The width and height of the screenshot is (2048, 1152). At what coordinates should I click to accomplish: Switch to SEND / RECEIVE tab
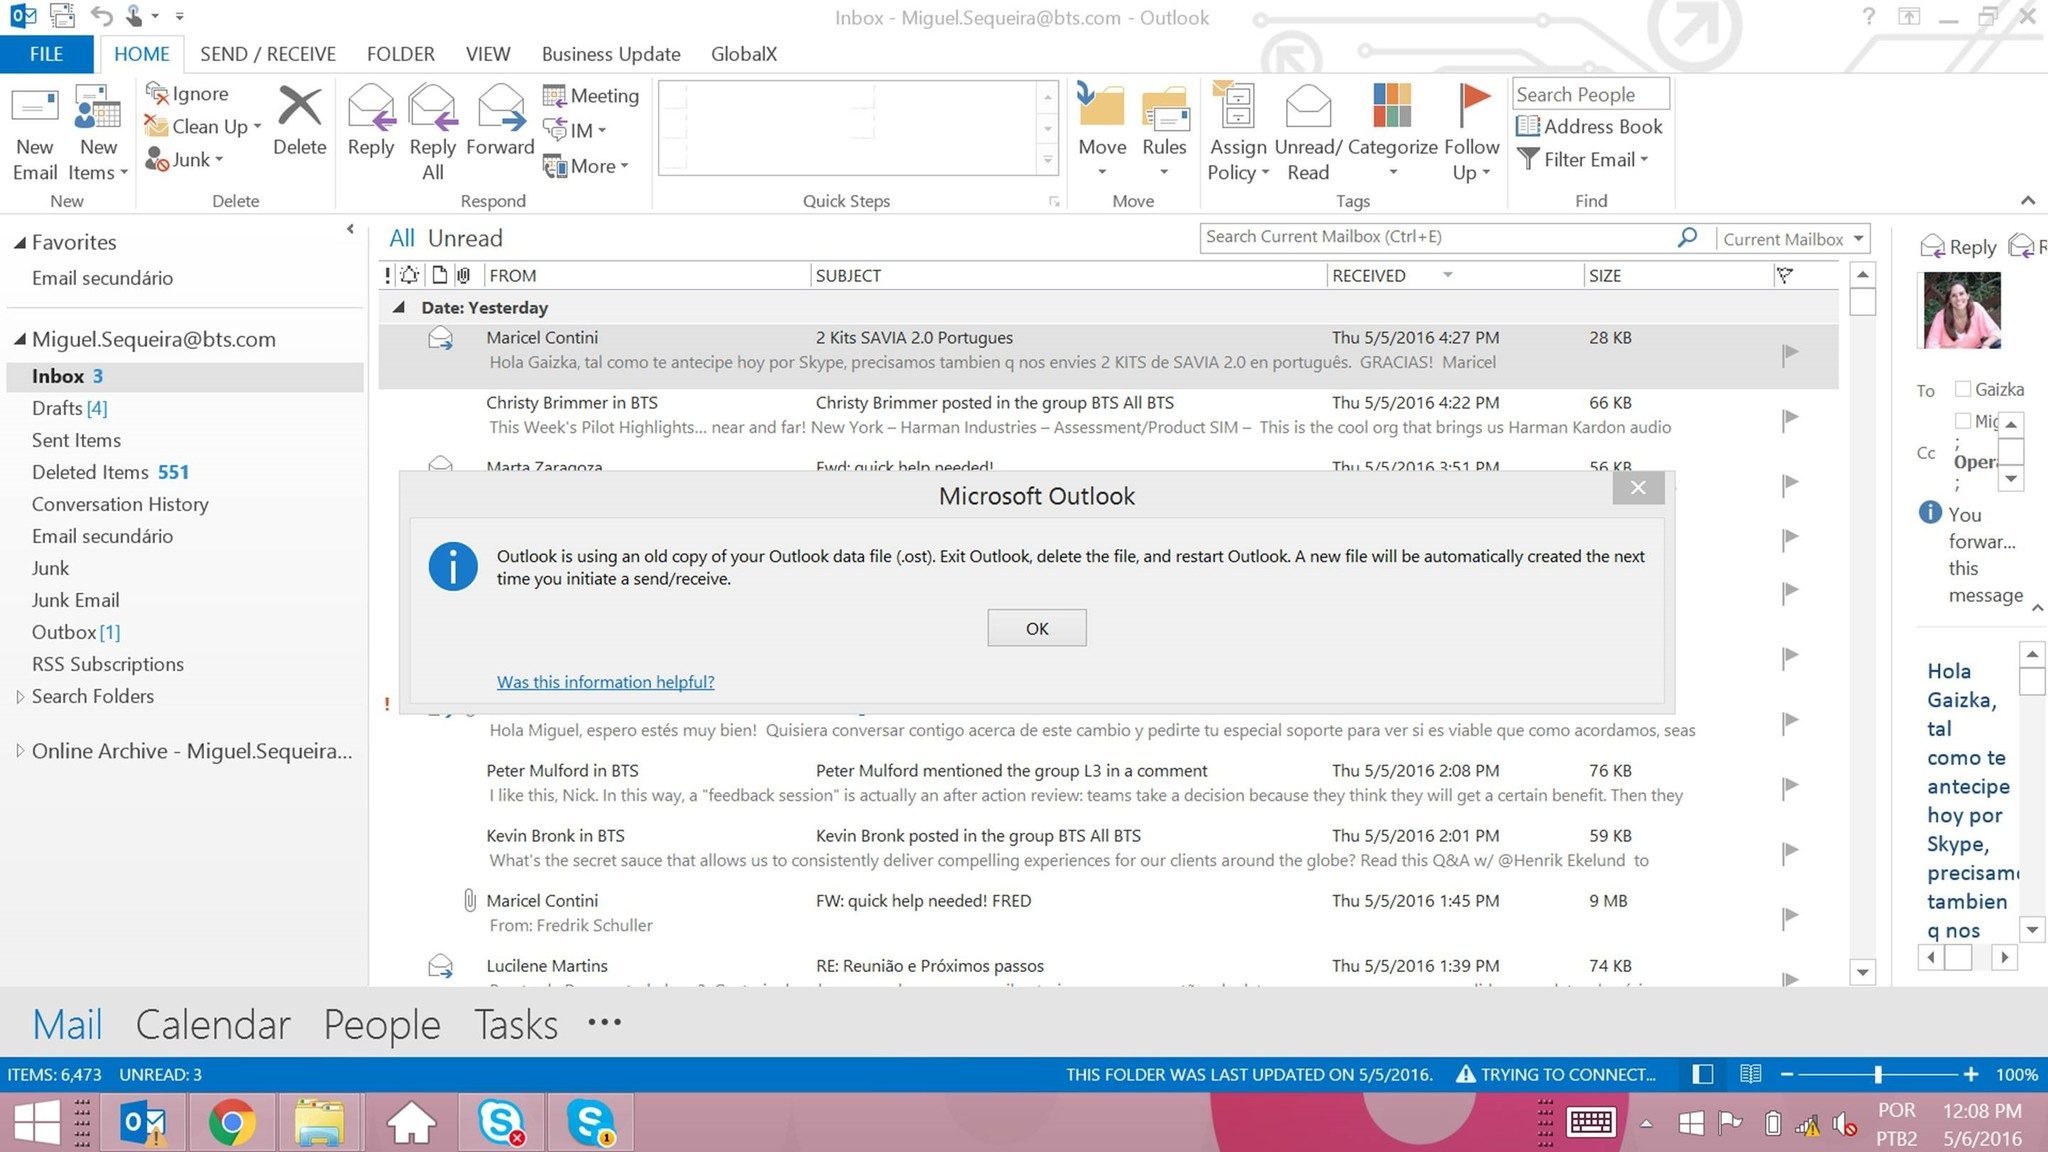click(x=268, y=54)
